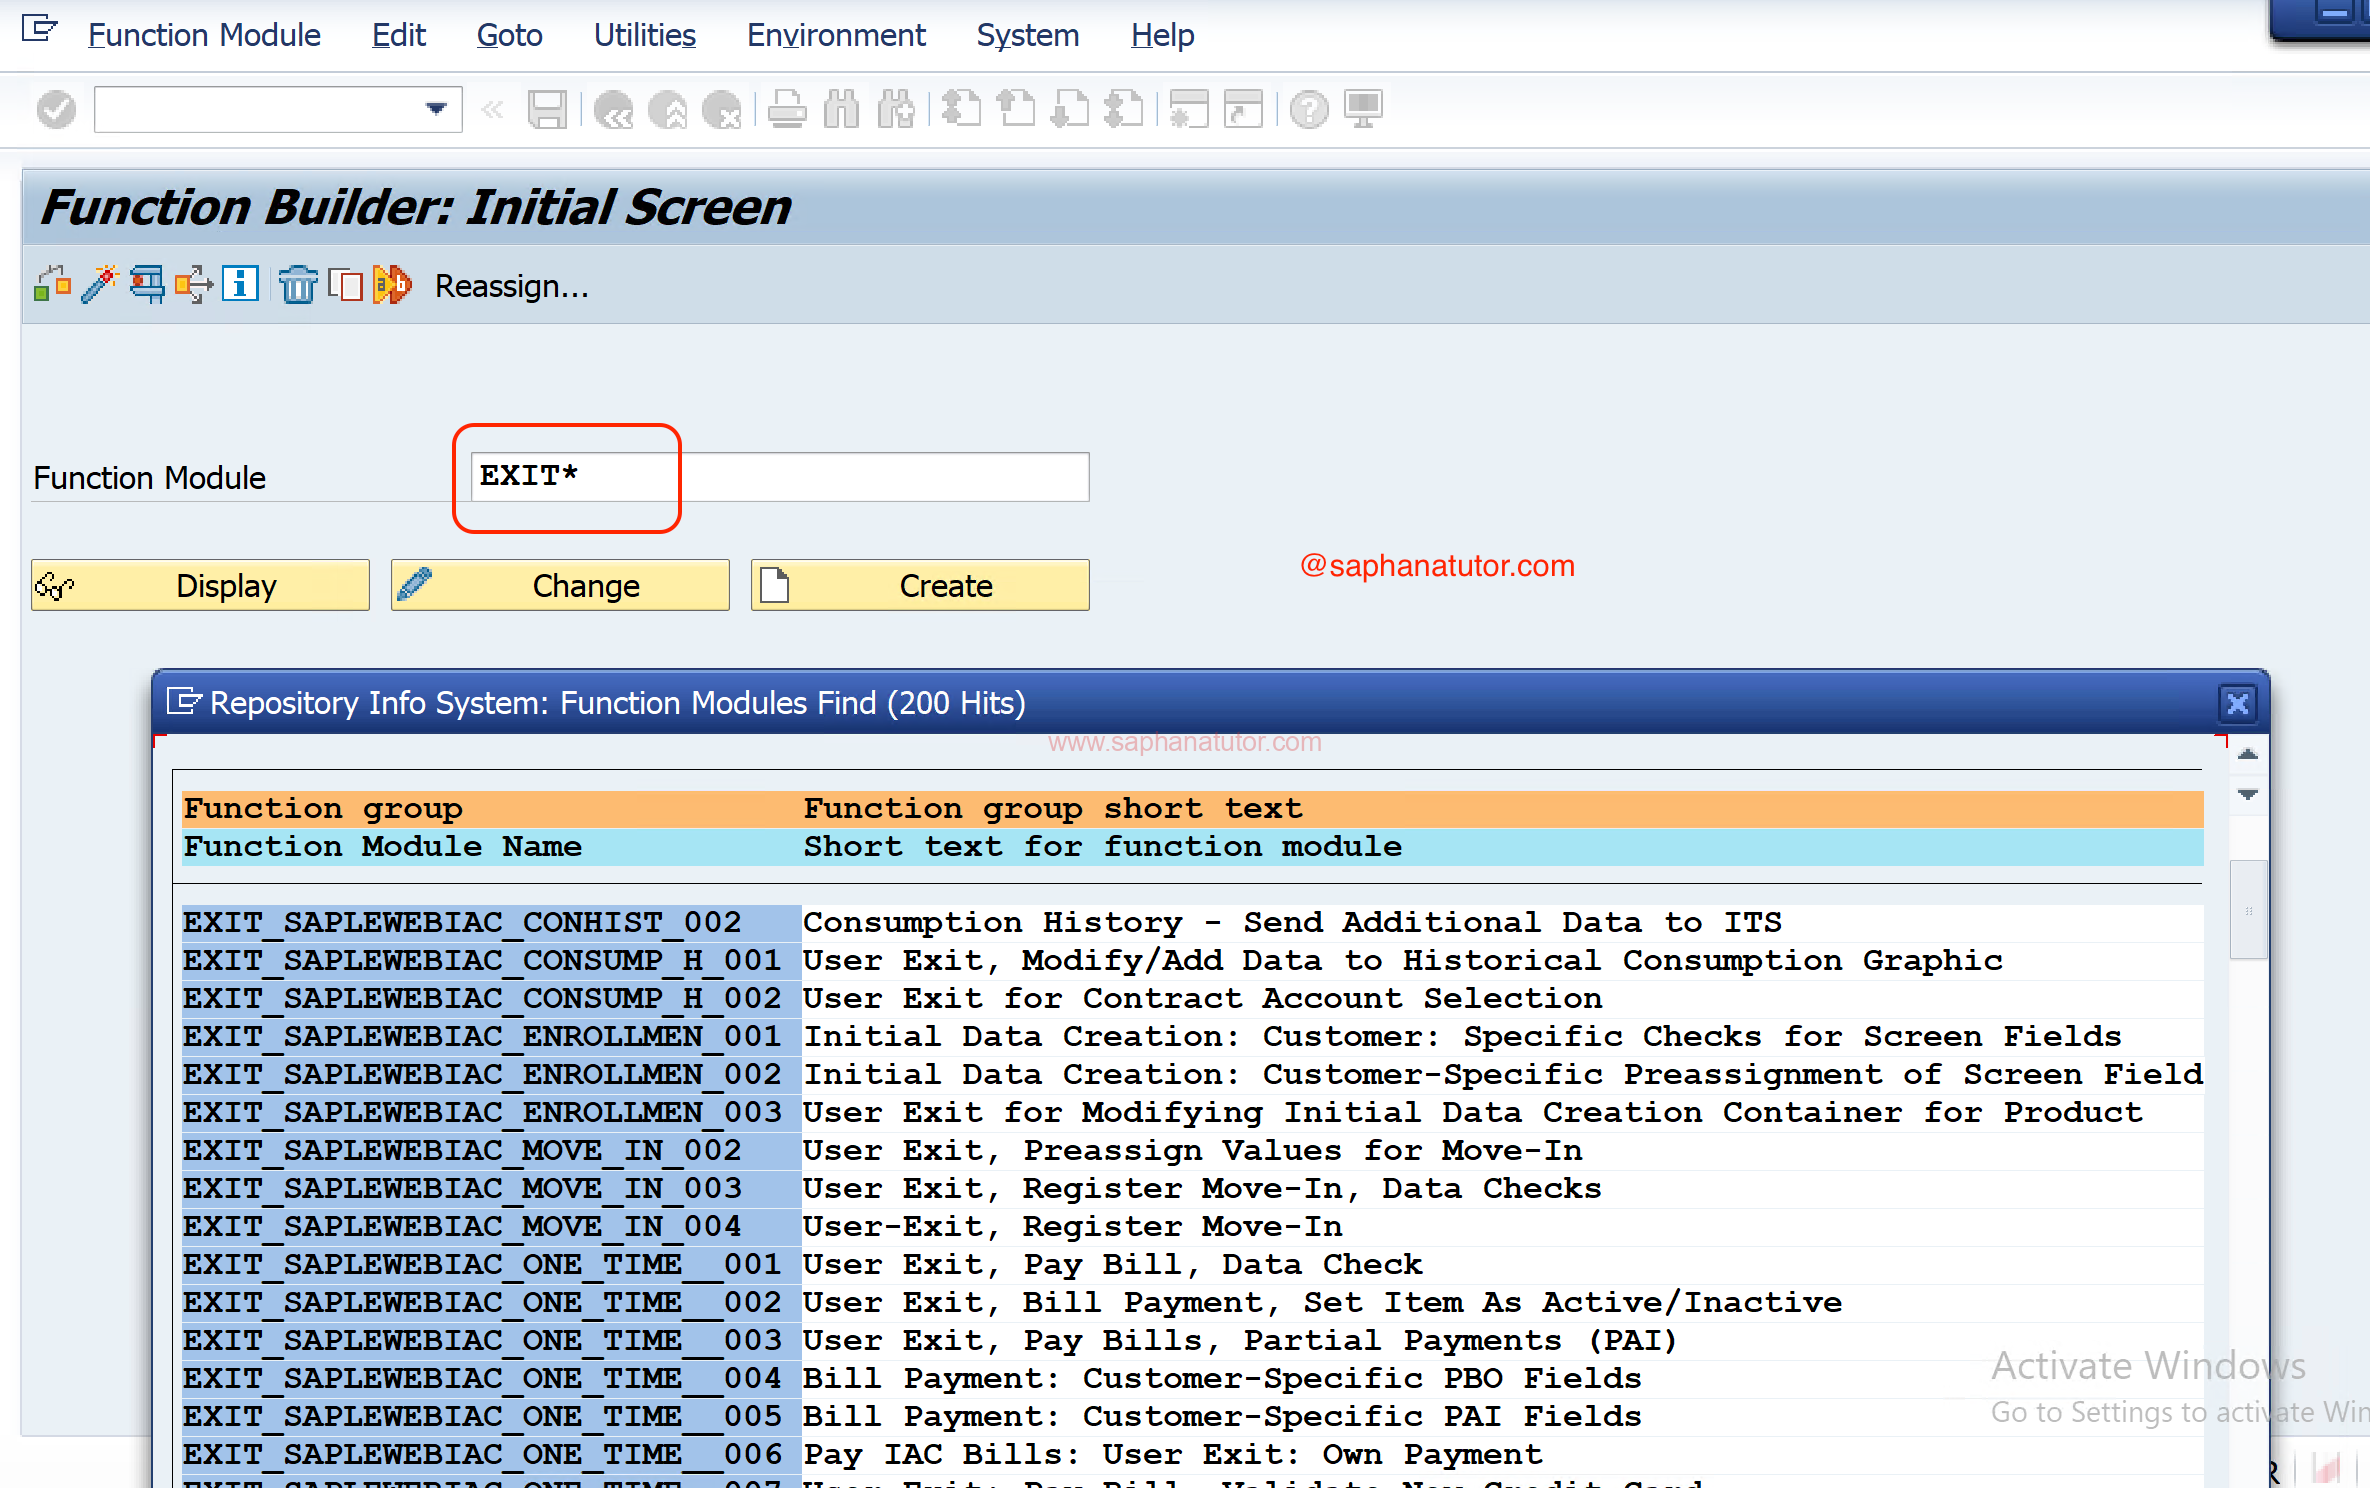Click the Exit icon in standard toolbar
This screenshot has height=1488, width=2370.
667,109
